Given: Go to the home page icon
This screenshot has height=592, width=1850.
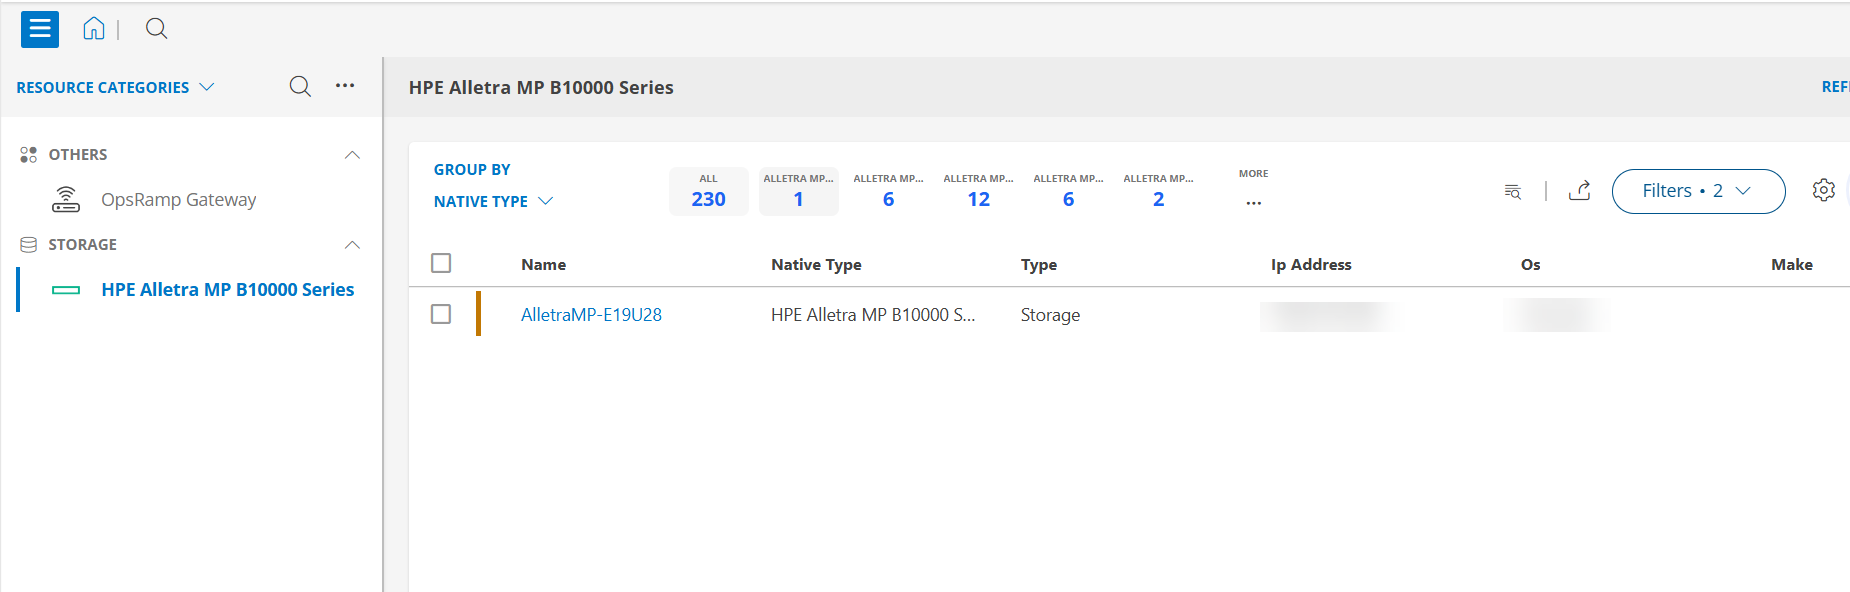Looking at the screenshot, I should coord(93,29).
